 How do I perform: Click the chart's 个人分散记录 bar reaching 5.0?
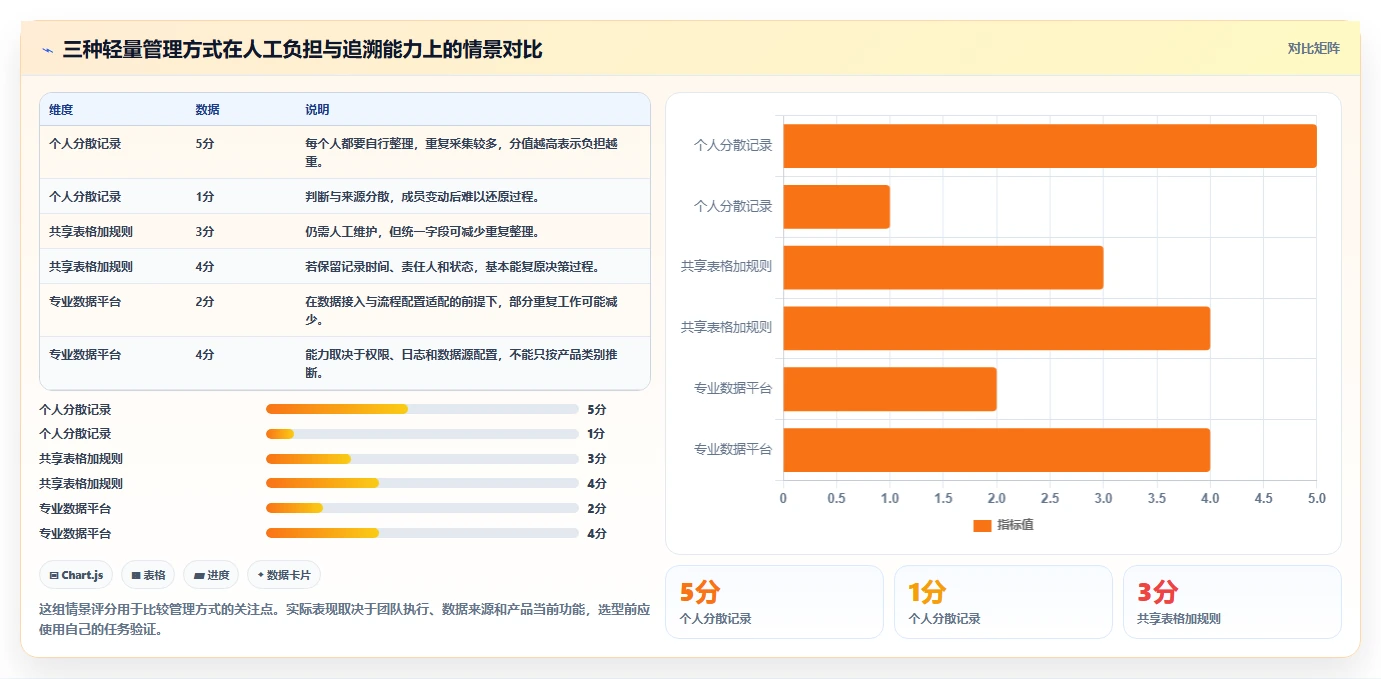[x=1050, y=146]
